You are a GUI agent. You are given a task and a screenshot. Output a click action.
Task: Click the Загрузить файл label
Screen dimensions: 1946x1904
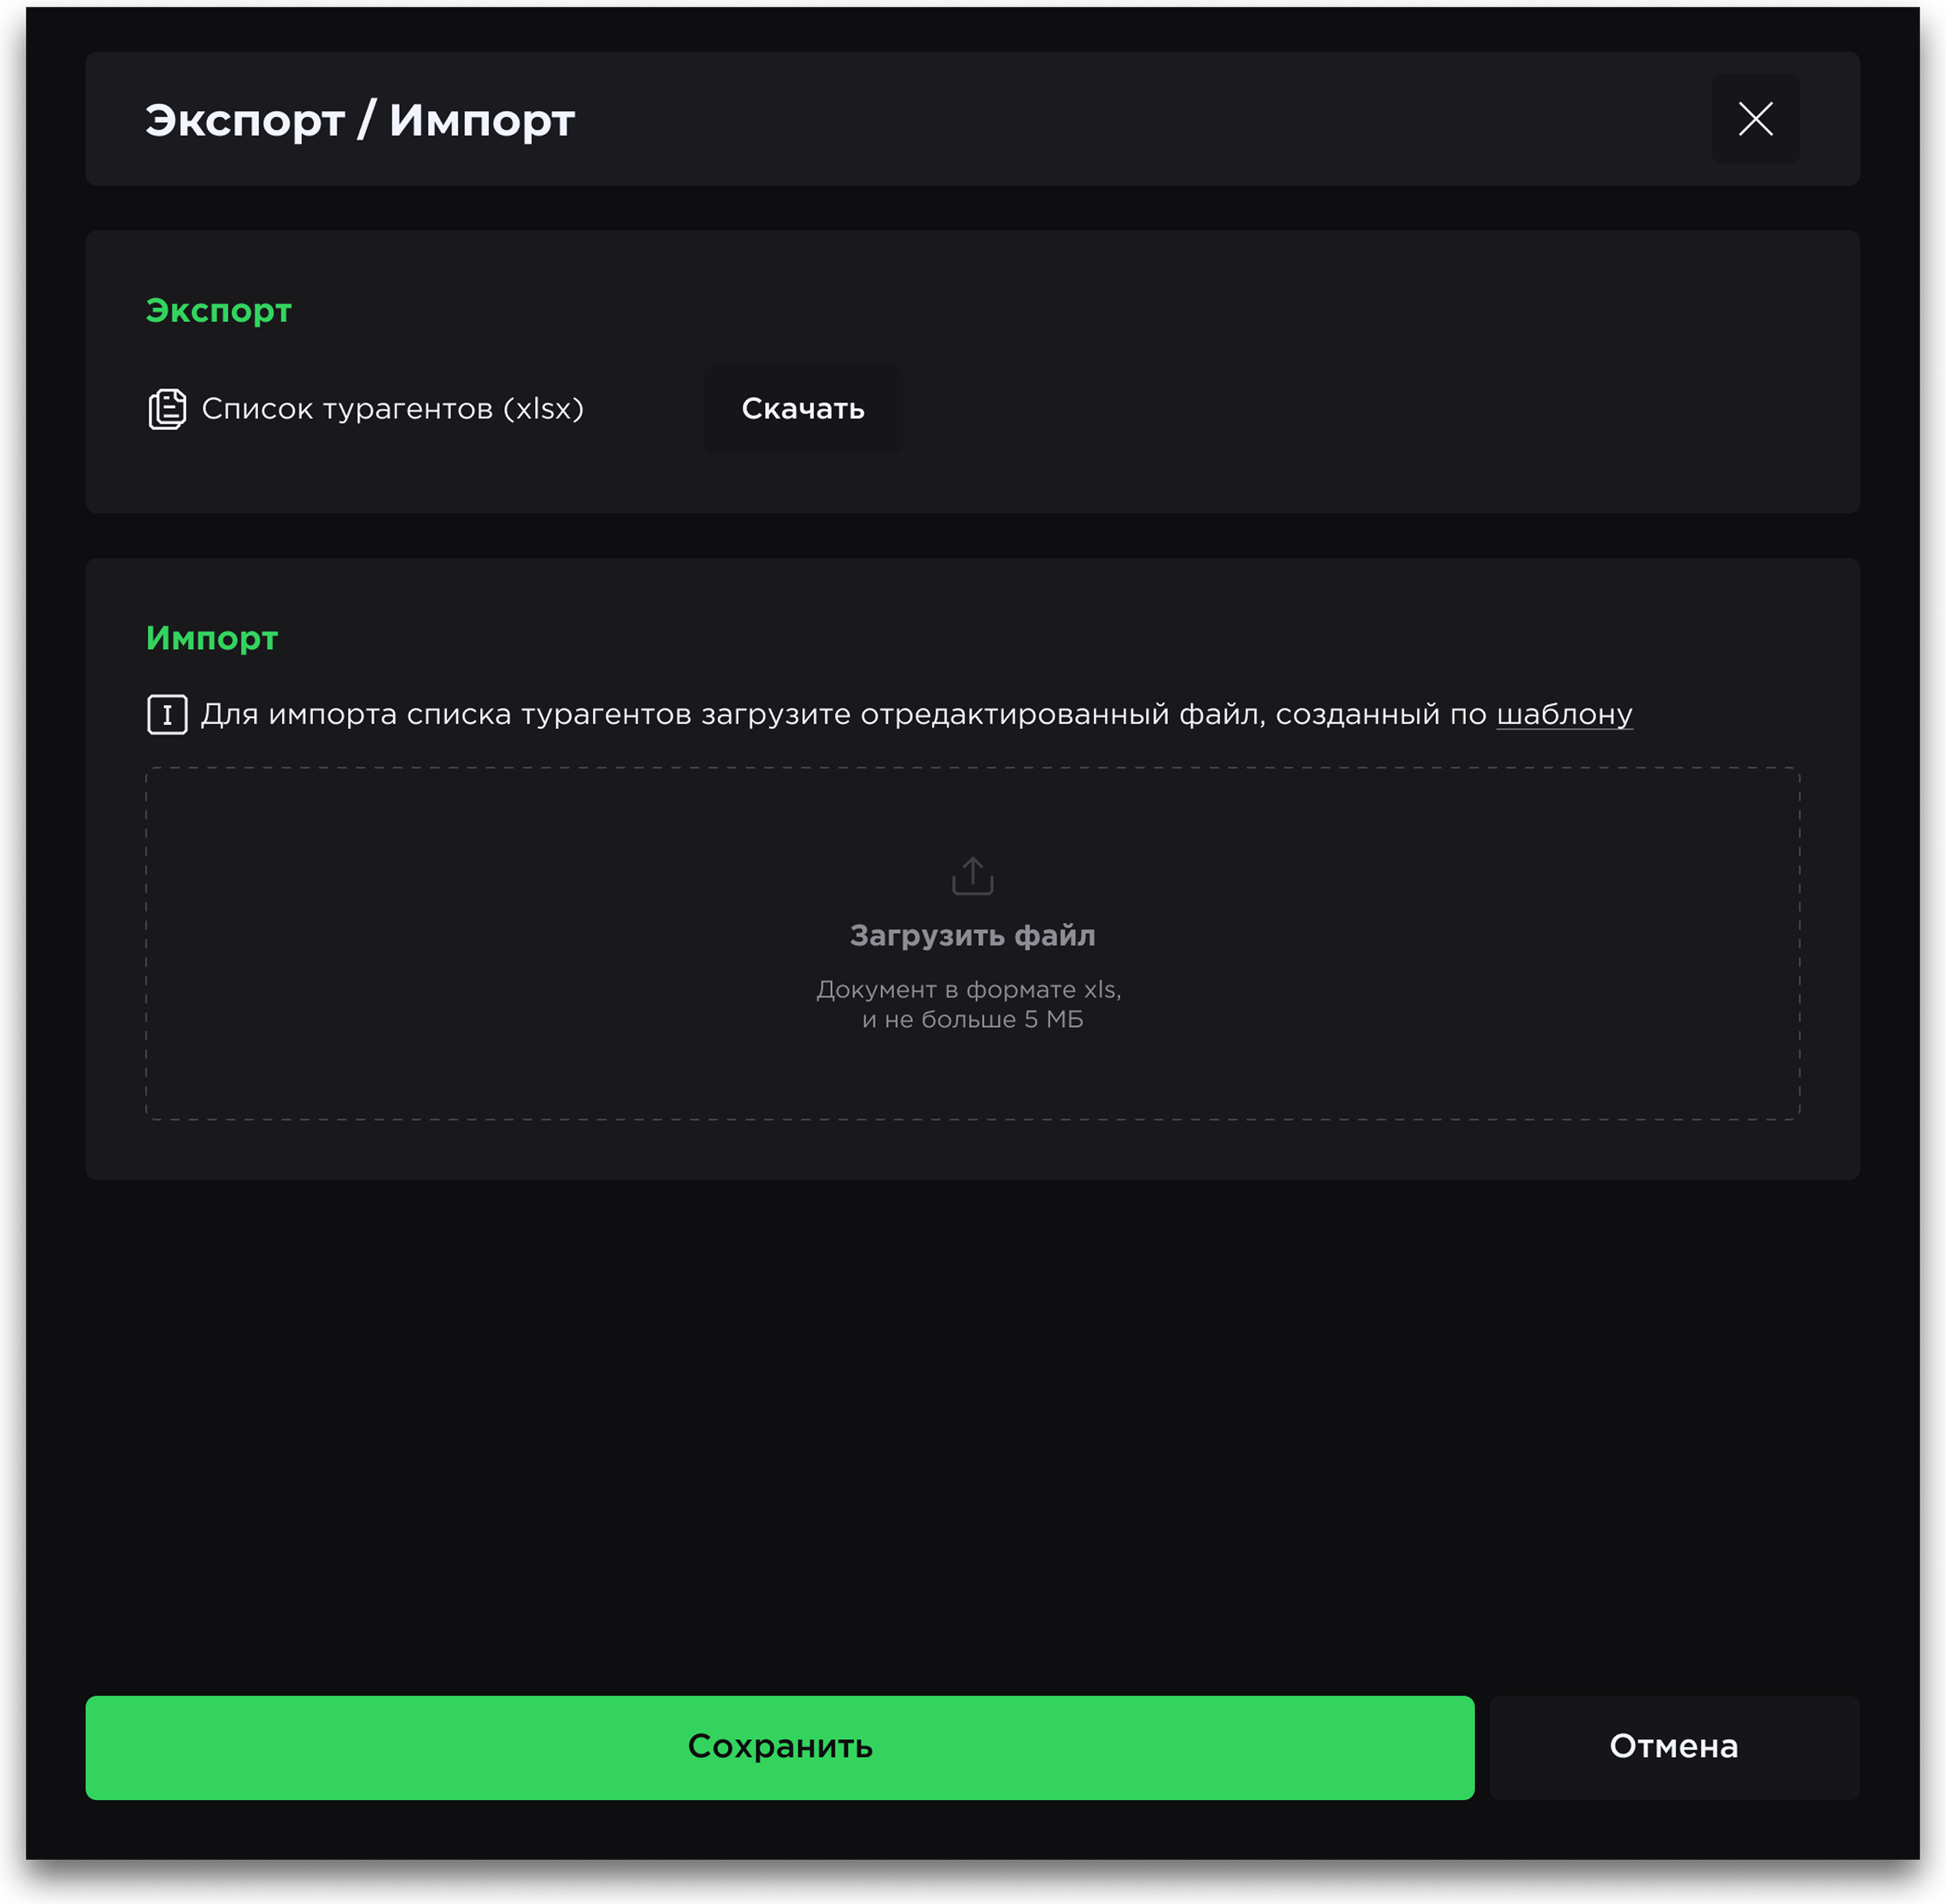coord(972,935)
